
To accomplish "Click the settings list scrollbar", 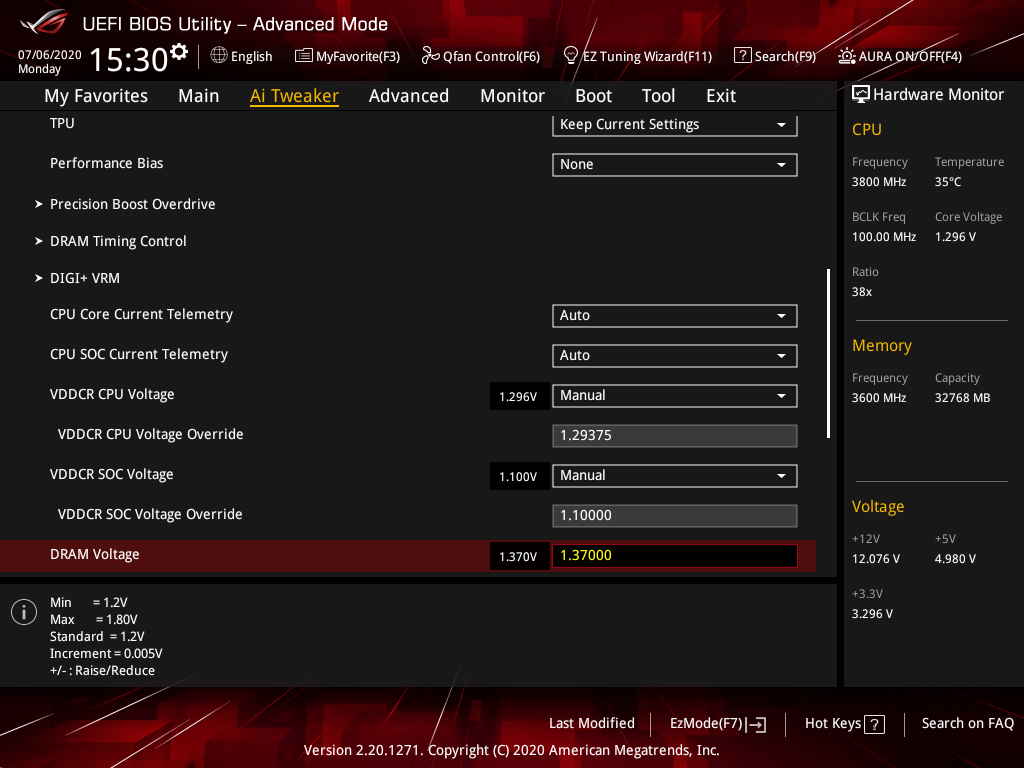I will point(828,353).
